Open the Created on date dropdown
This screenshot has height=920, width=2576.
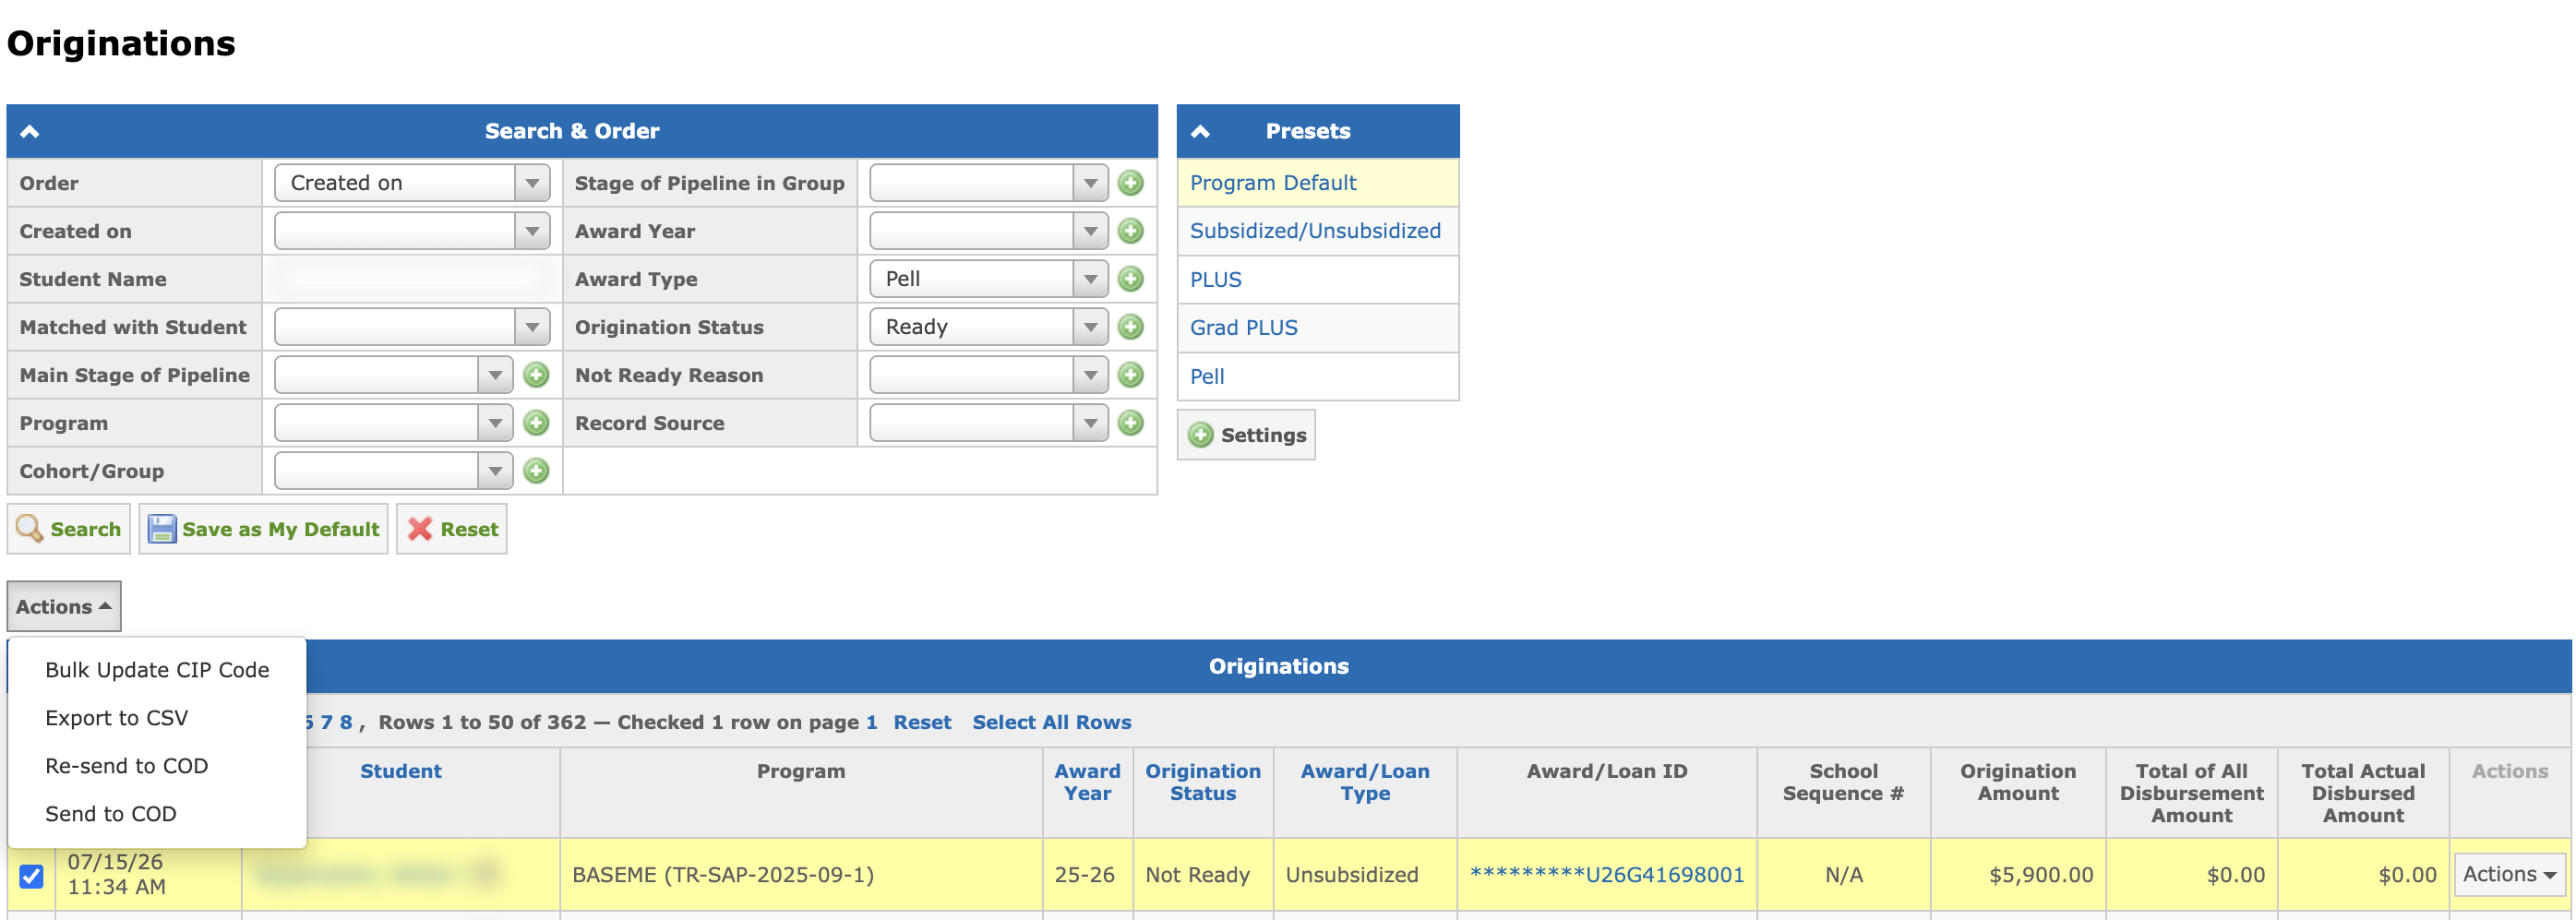tap(412, 231)
